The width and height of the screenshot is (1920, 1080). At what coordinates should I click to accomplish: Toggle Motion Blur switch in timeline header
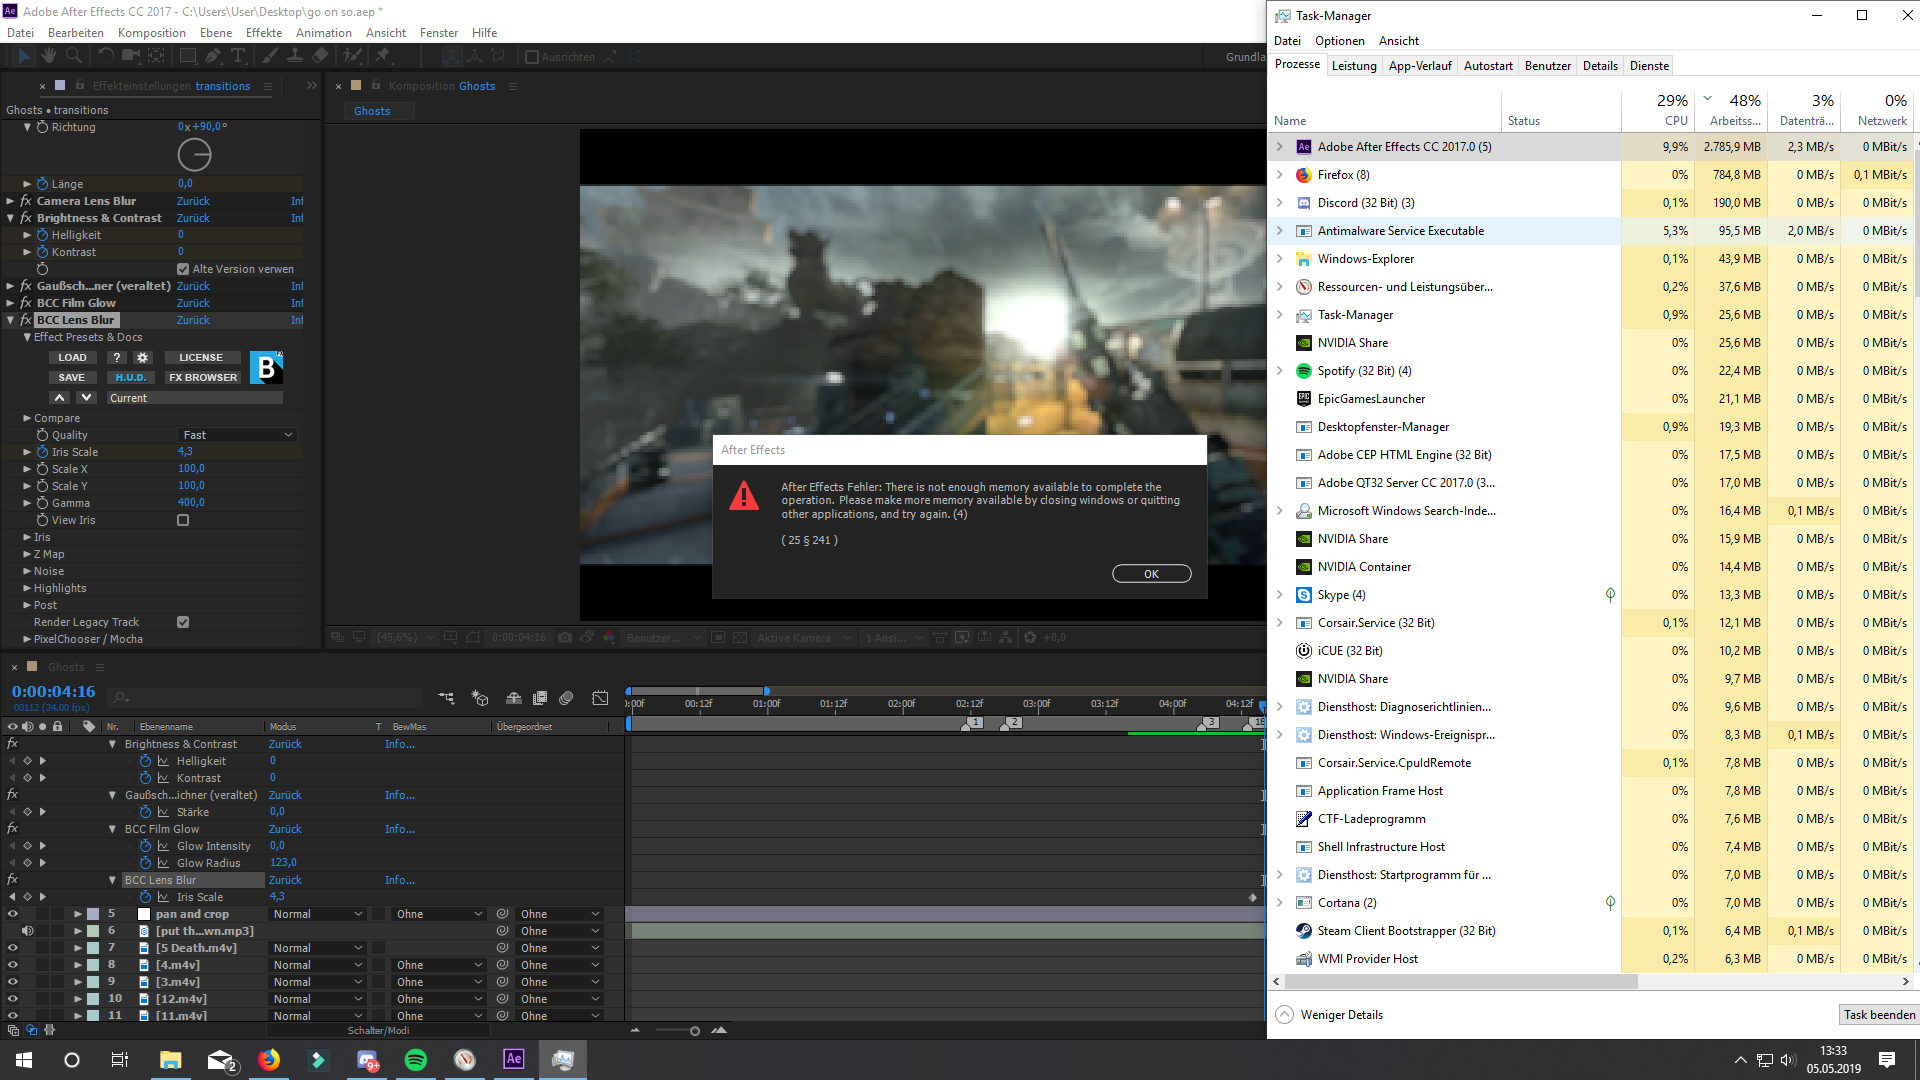coord(566,698)
